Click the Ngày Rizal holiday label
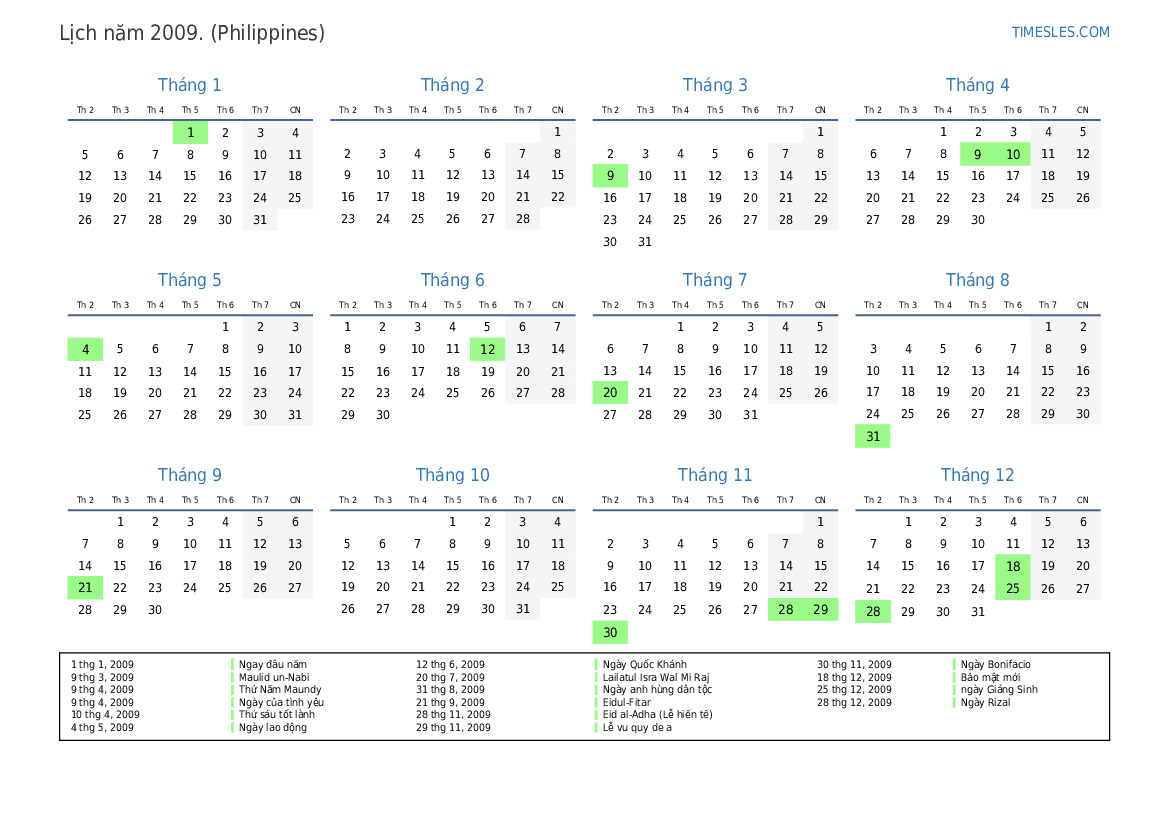Viewport: 1169px width, 827px height. (x=985, y=702)
